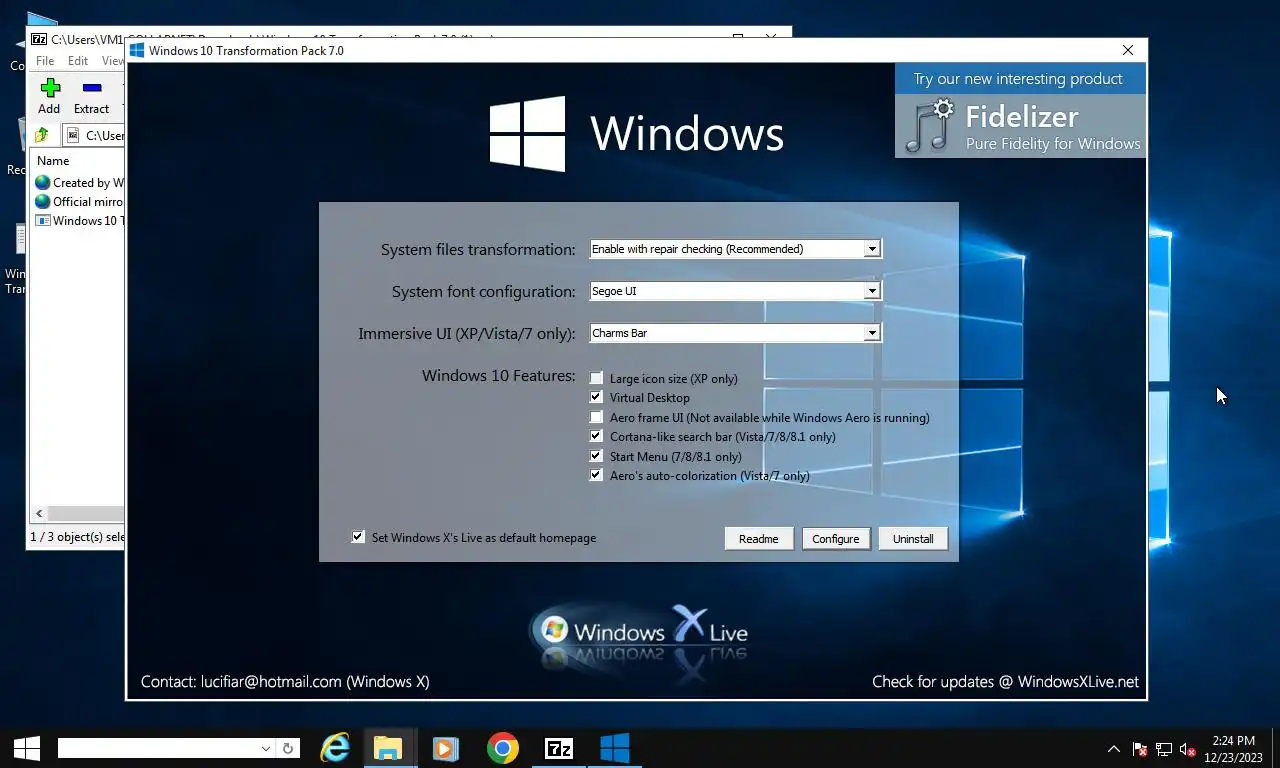Toggle Cortana-like search bar checkbox
The width and height of the screenshot is (1280, 768).
597,436
